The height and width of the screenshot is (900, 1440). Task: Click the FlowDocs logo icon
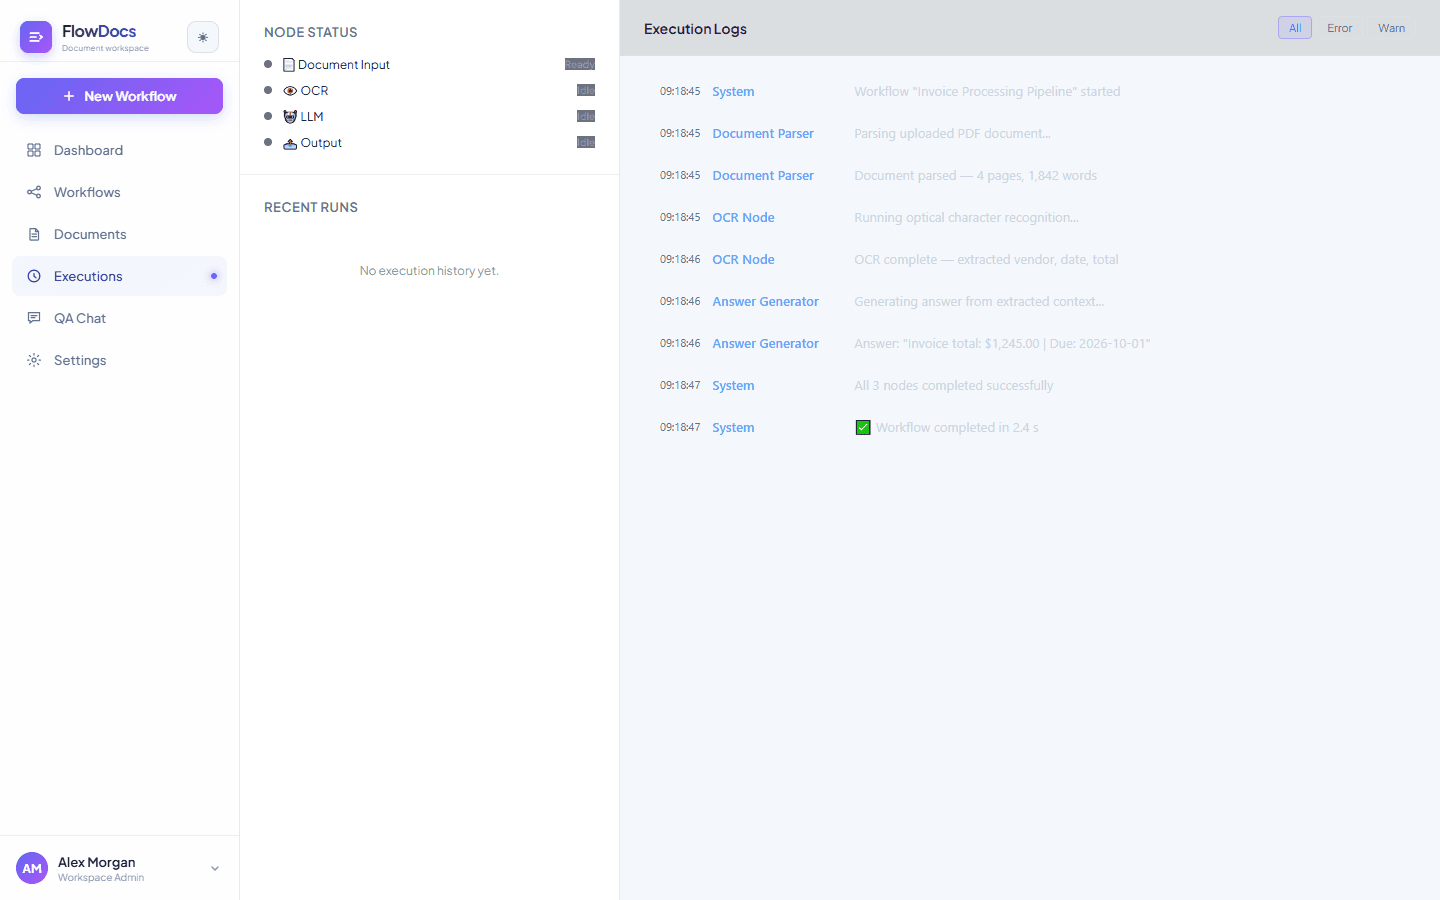(36, 37)
